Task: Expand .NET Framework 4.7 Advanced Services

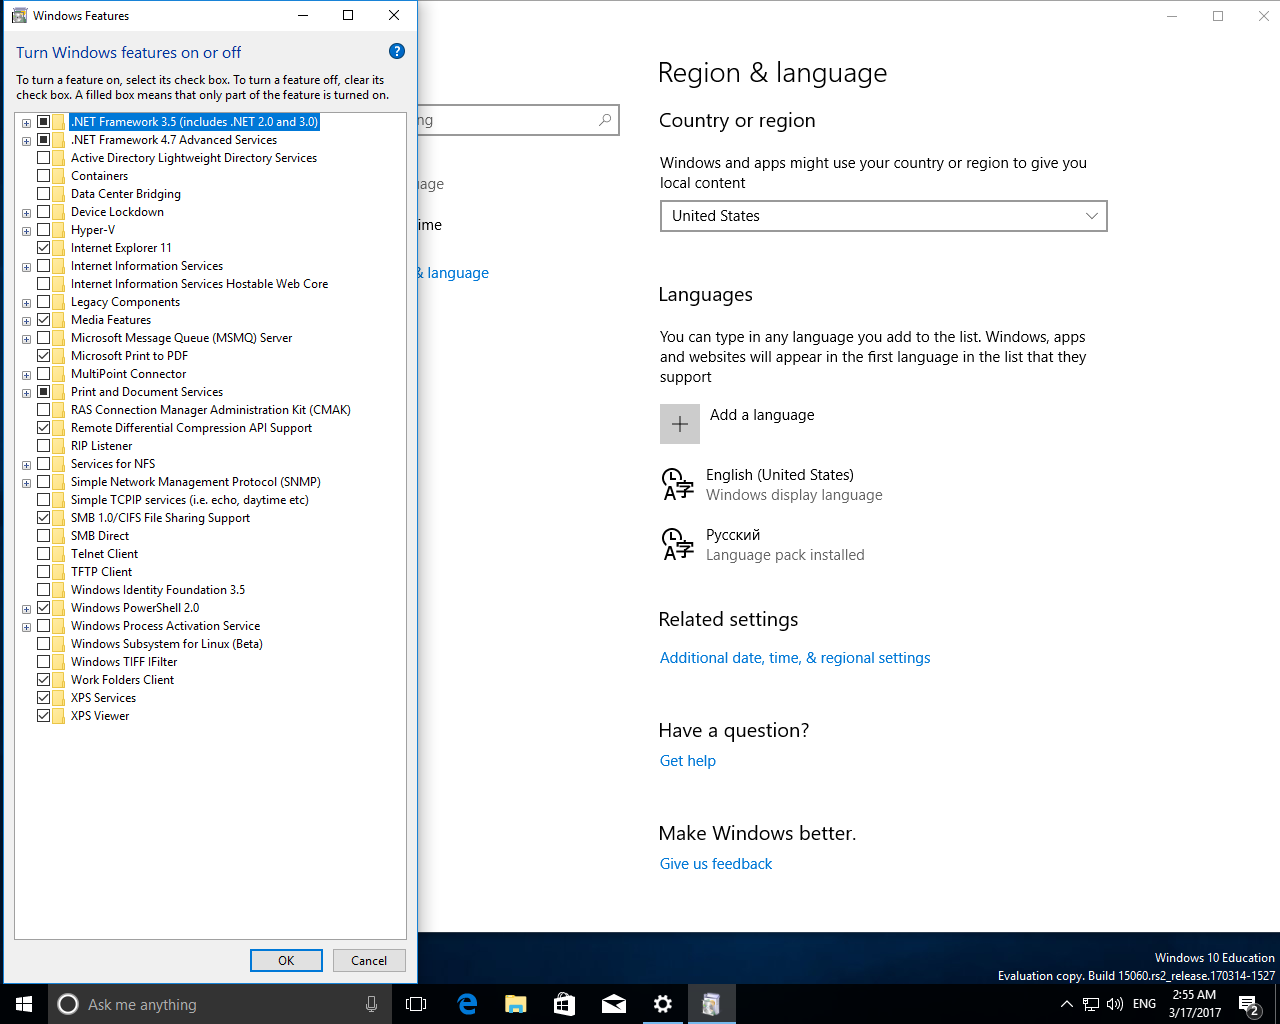Action: coord(26,141)
